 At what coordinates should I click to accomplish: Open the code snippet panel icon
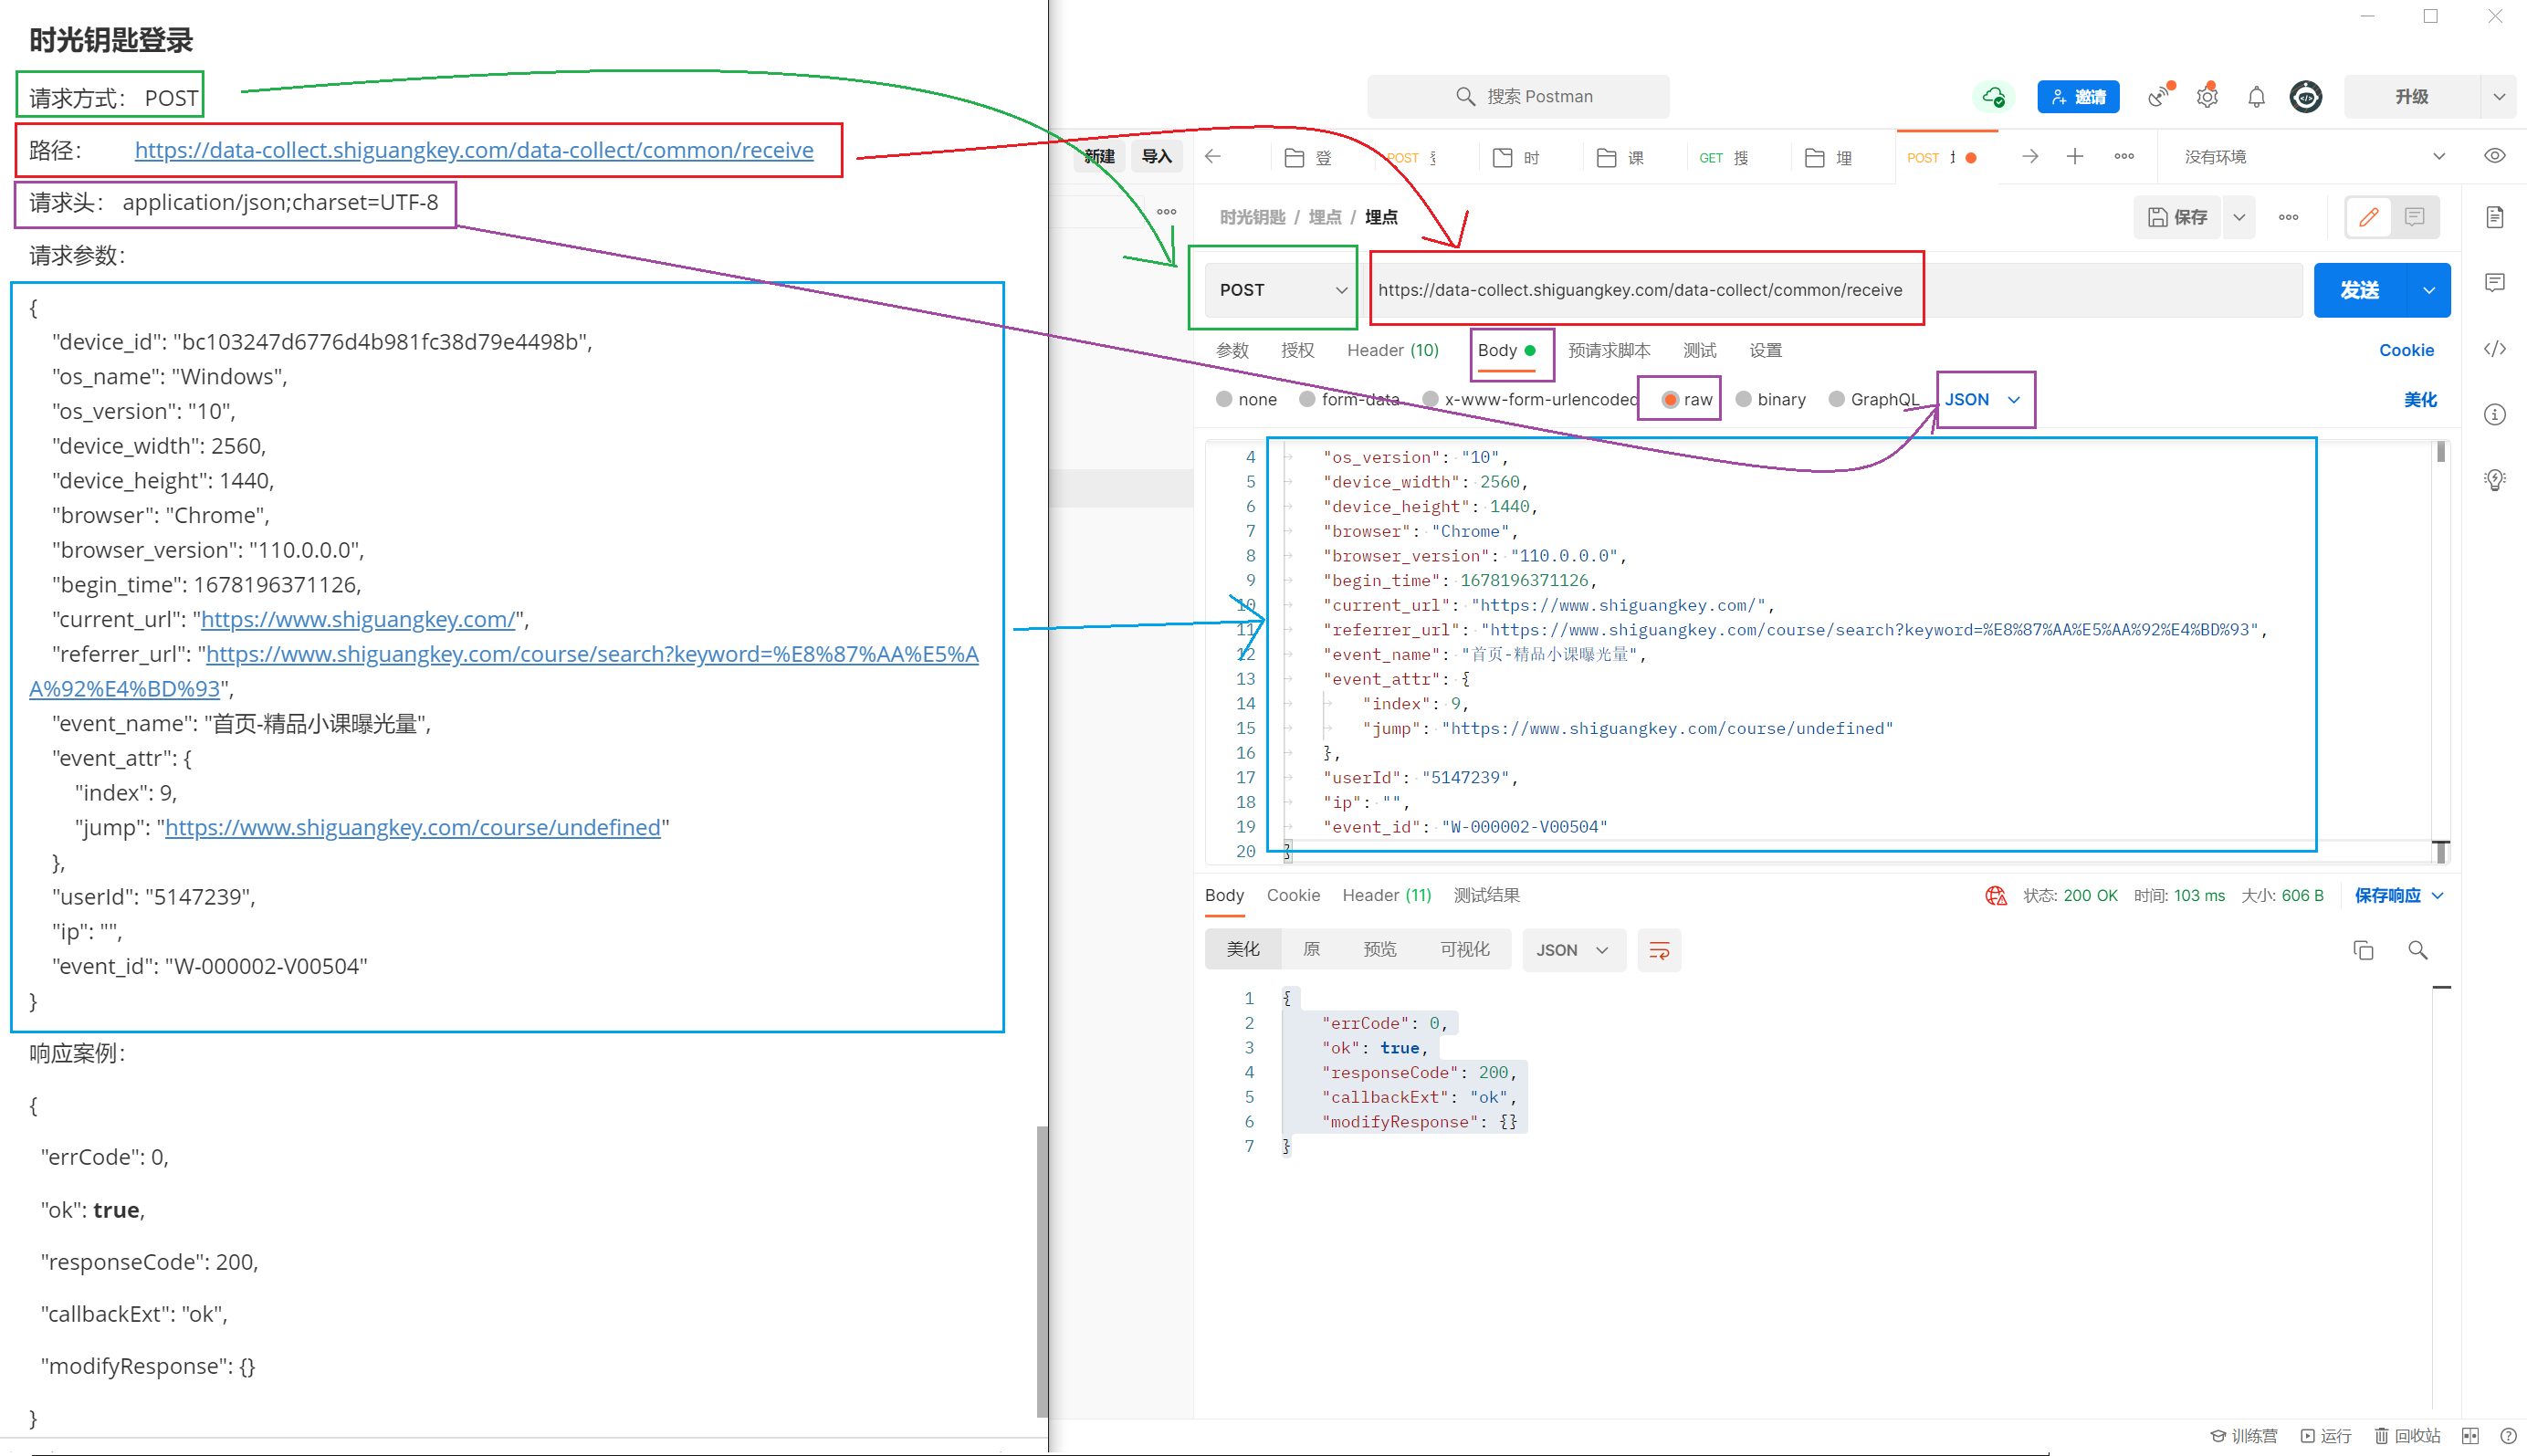(x=2494, y=349)
